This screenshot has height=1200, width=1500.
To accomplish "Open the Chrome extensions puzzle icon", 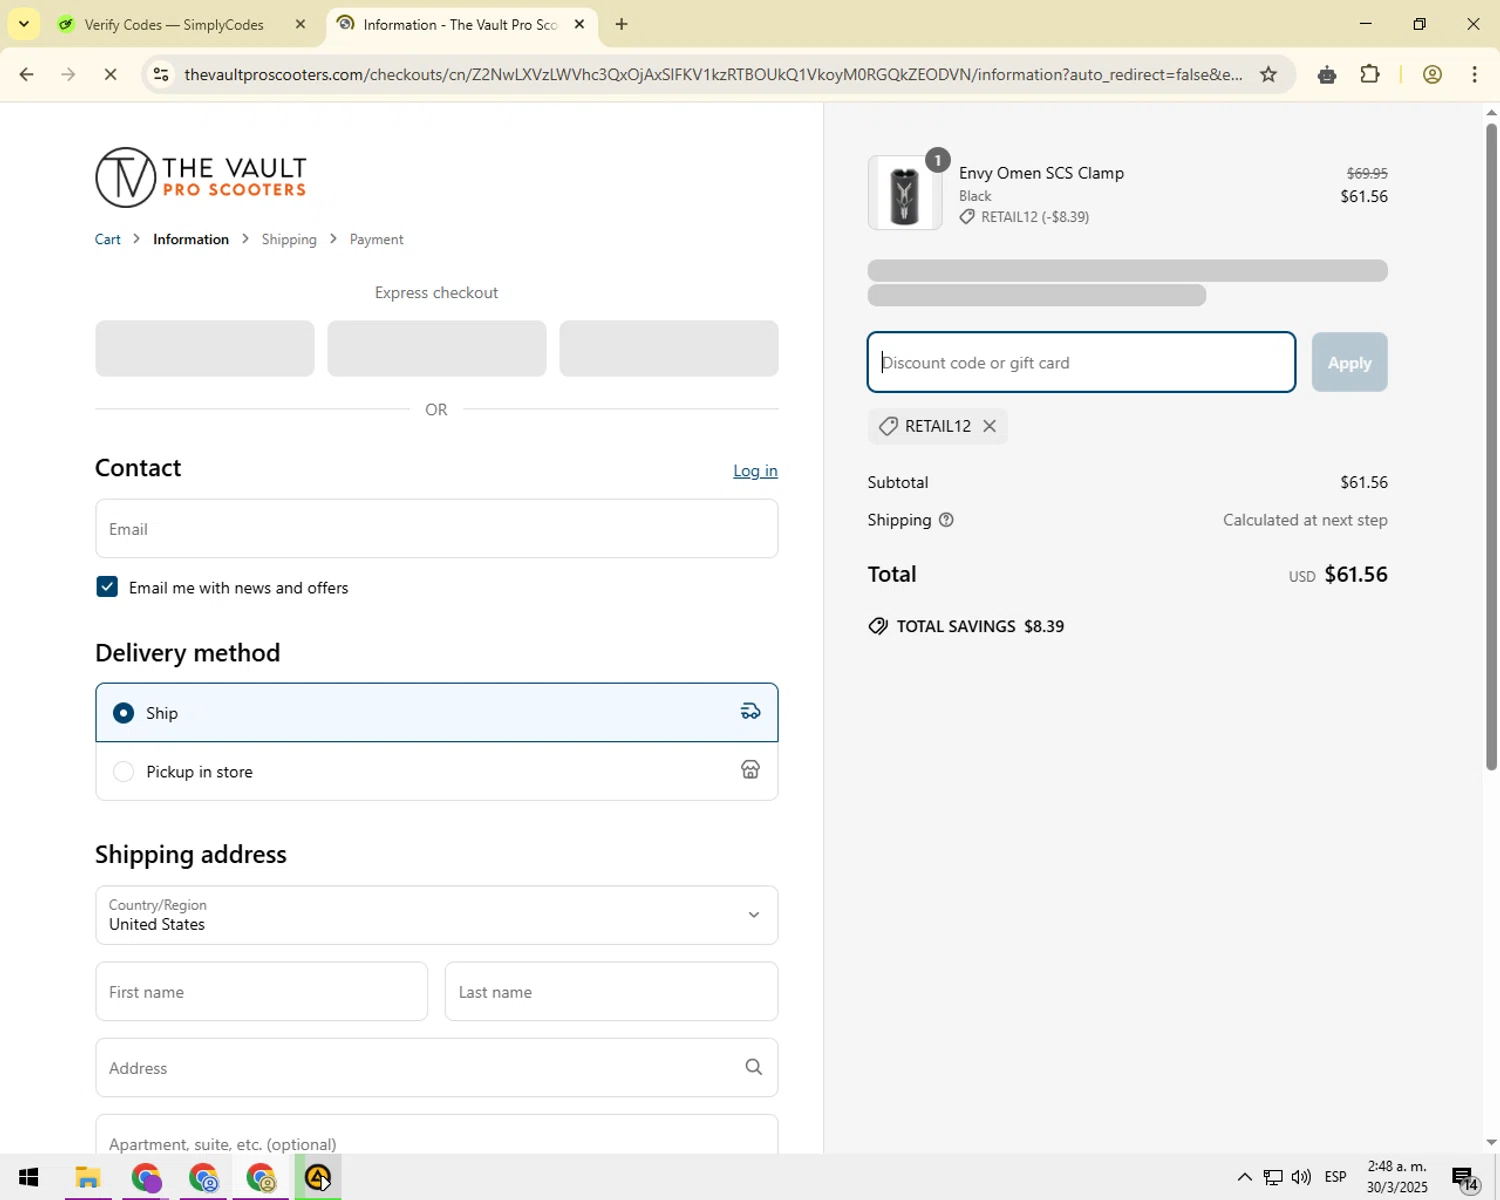I will coord(1370,74).
